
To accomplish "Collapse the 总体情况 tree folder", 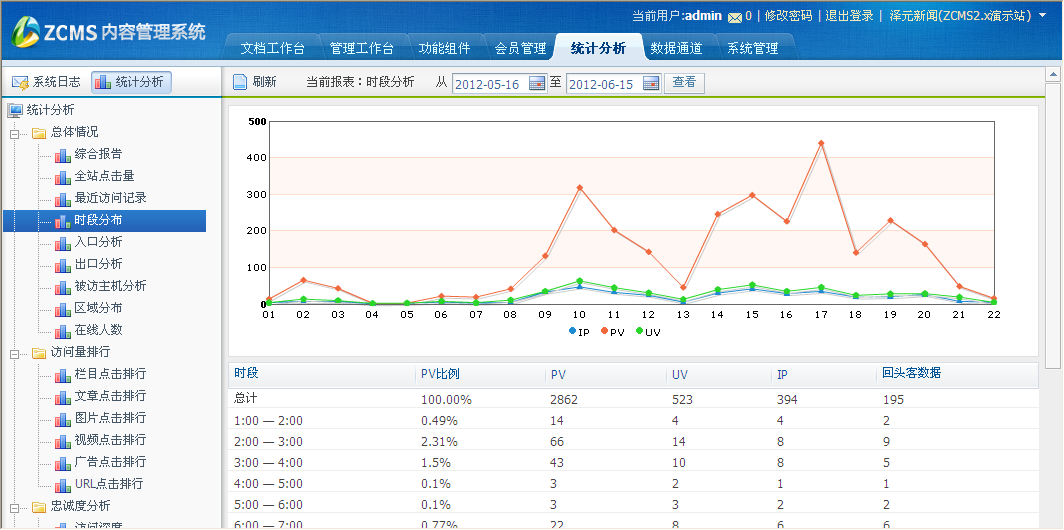I will tap(15, 132).
